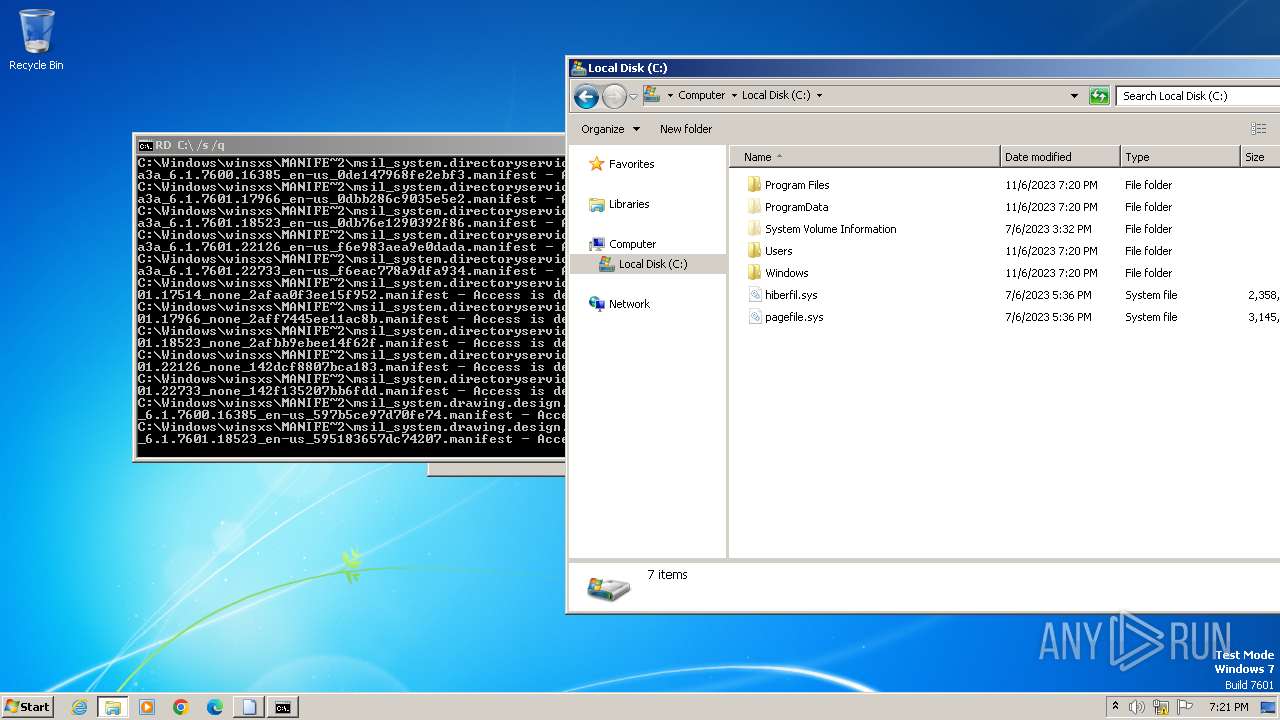Open the Start menu
The width and height of the screenshot is (1280, 720).
[x=28, y=707]
